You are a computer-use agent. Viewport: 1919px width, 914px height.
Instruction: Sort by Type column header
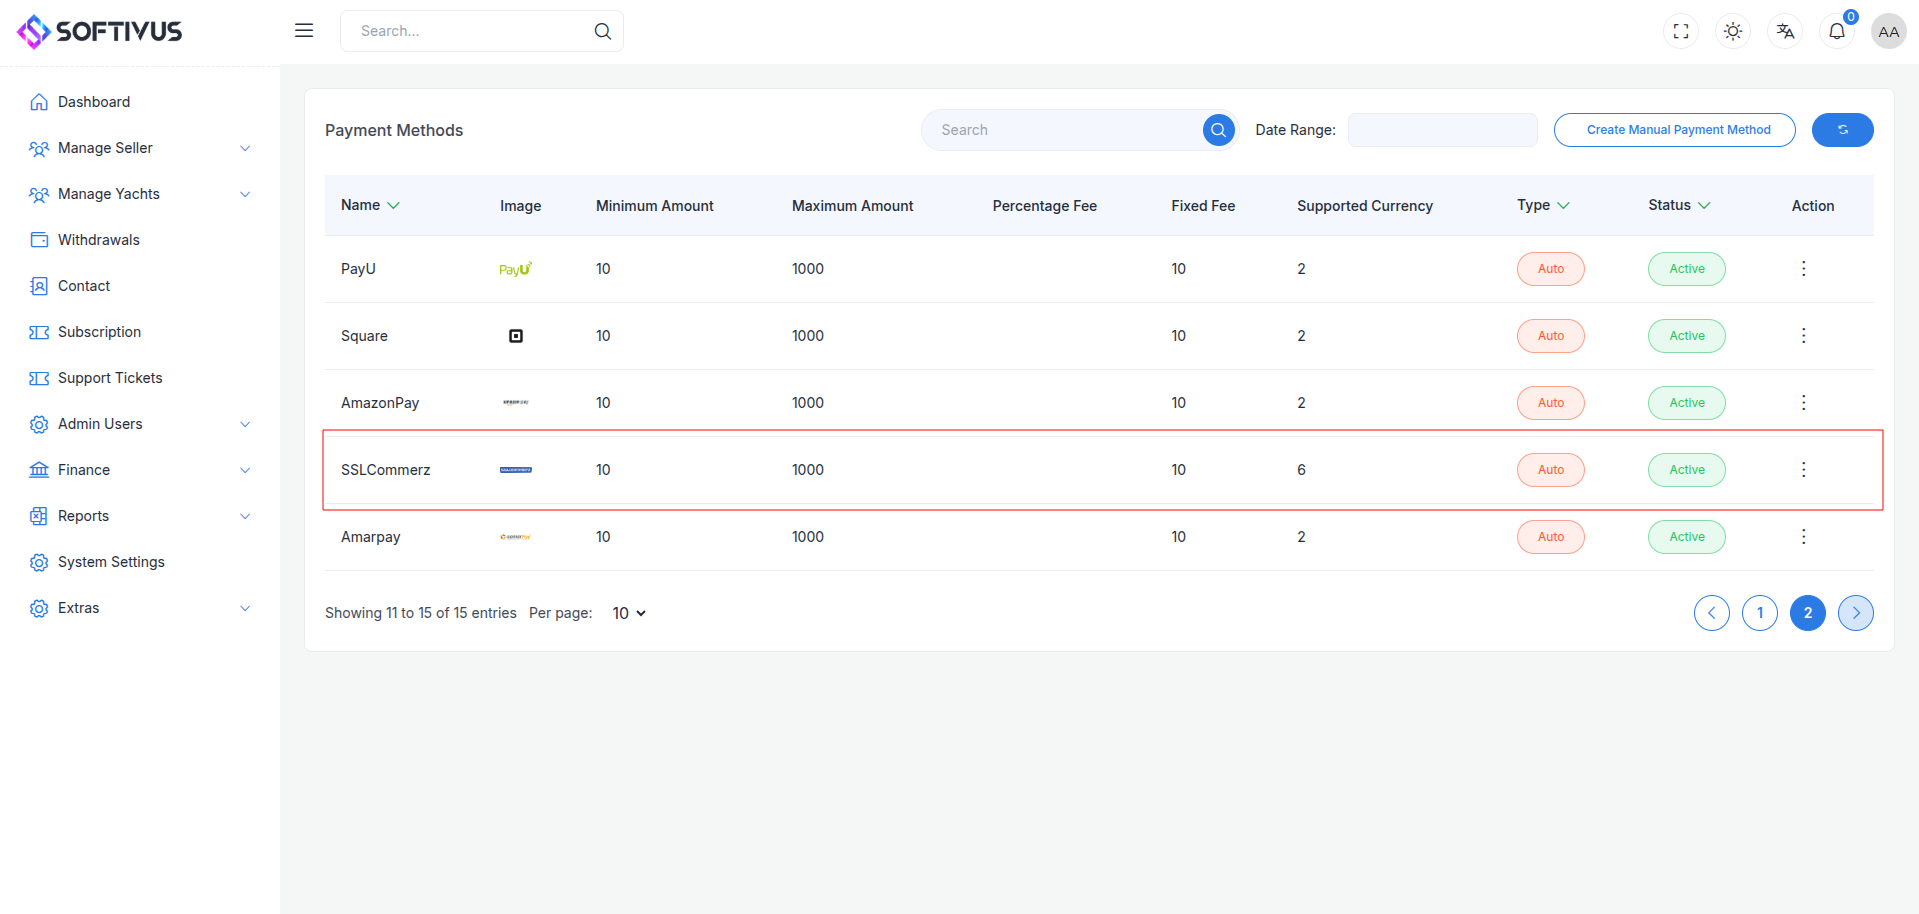click(1543, 205)
